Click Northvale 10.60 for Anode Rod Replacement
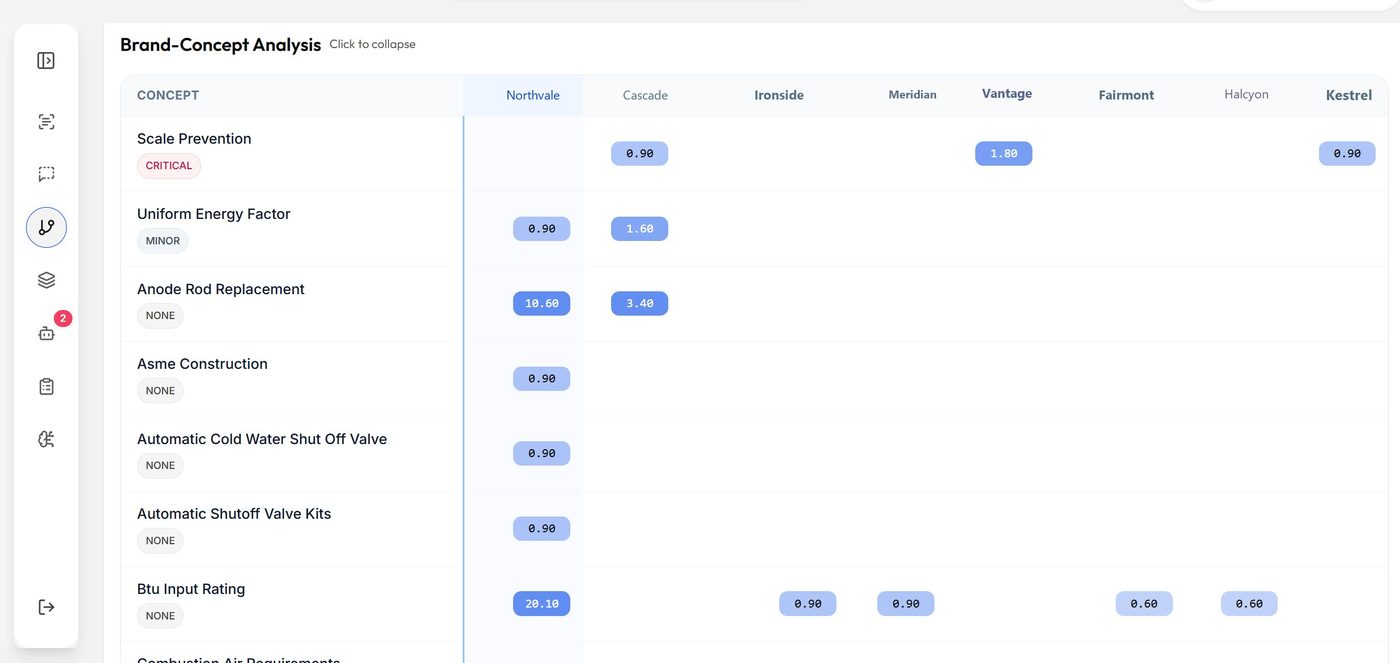This screenshot has height=663, width=1400. pos(542,304)
